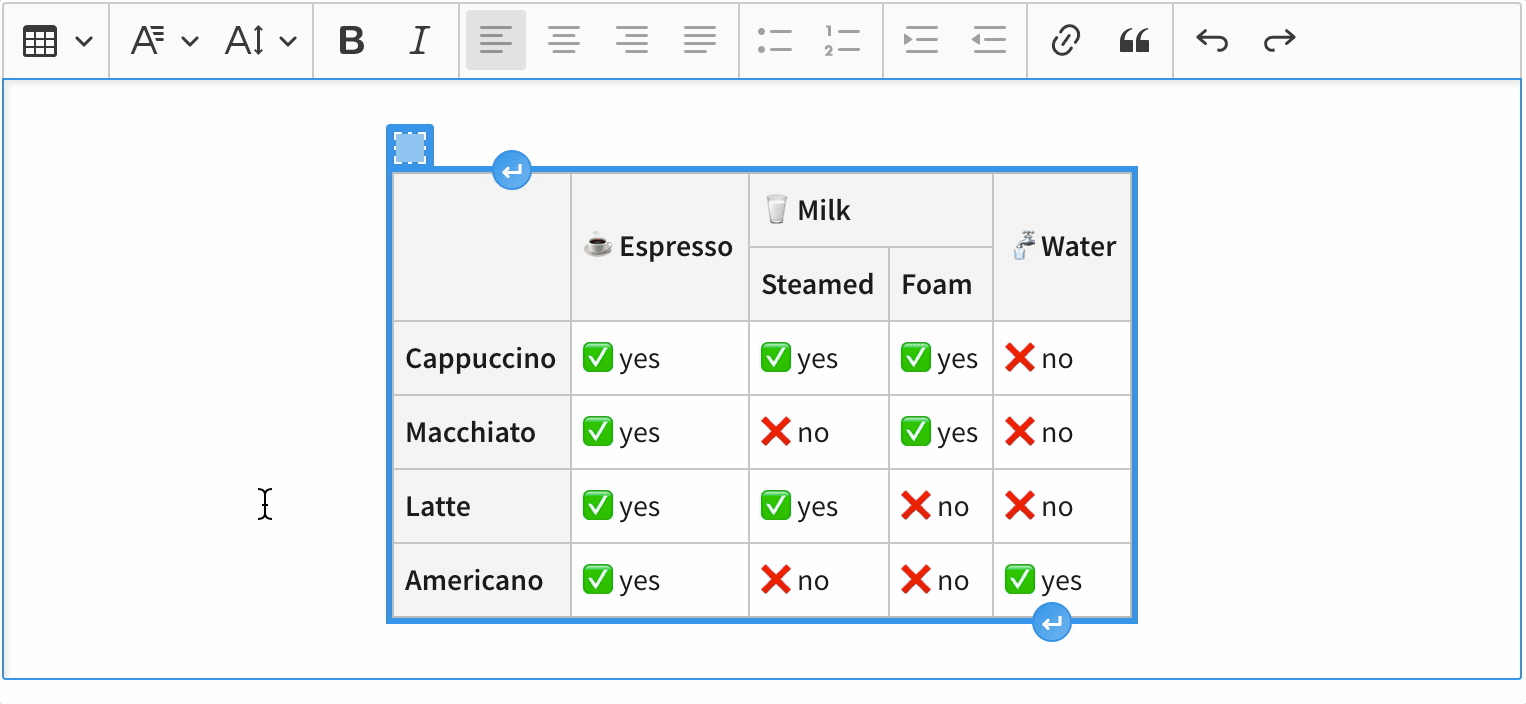Center align the text
The image size is (1526, 704).
[564, 41]
